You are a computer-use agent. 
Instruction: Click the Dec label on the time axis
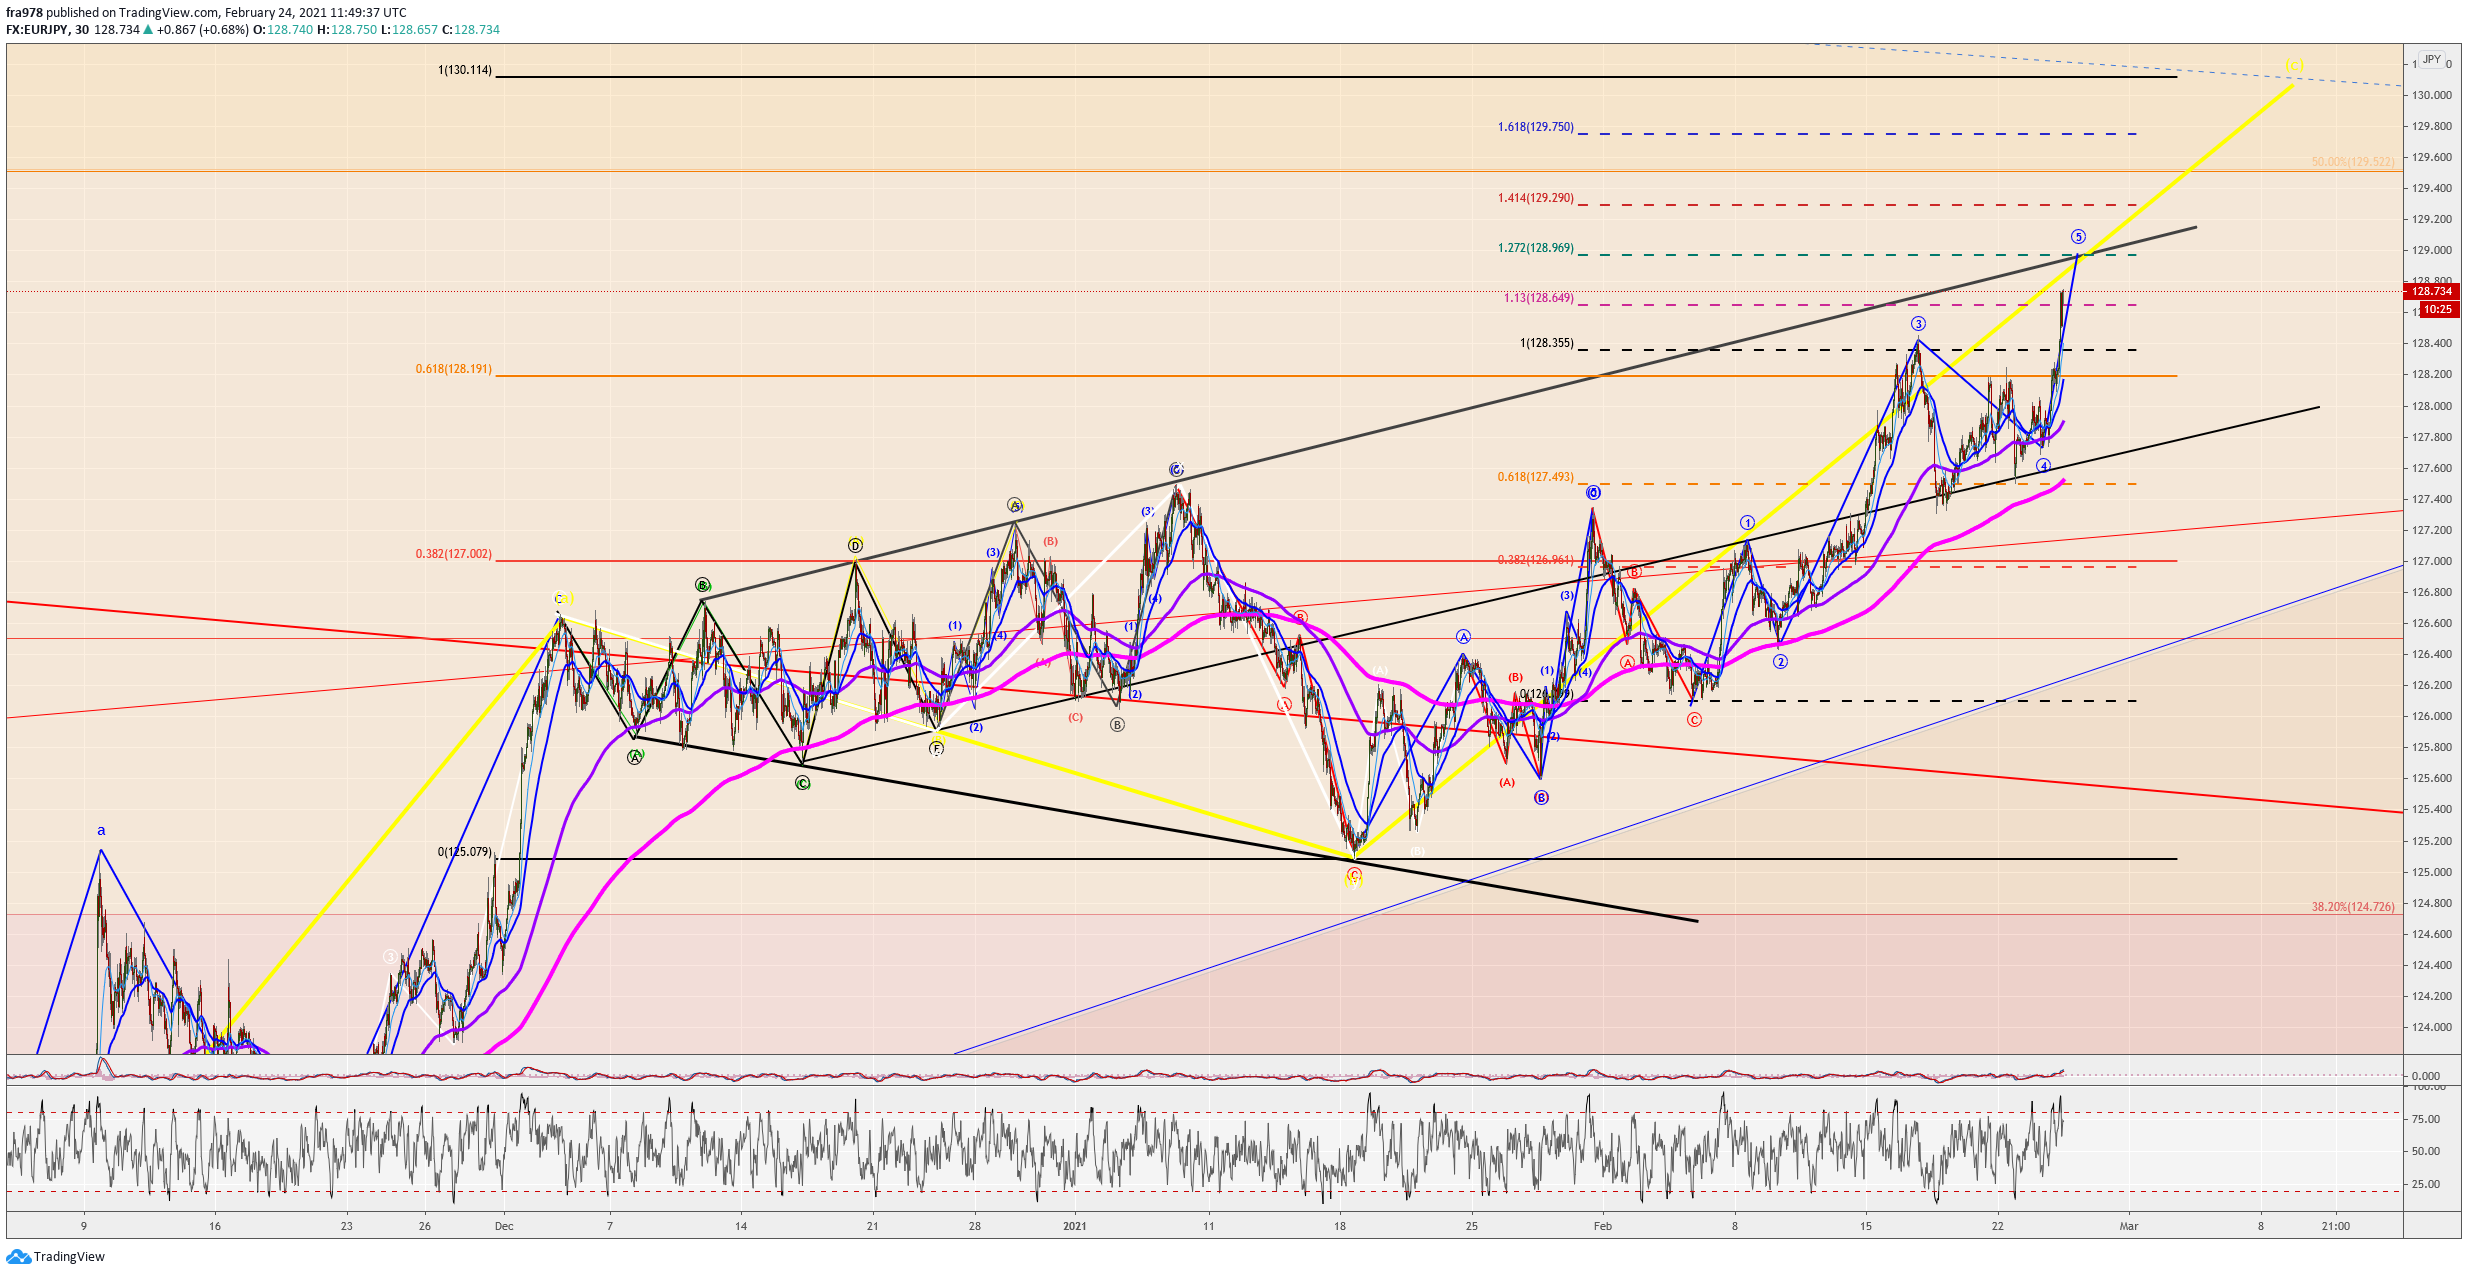(504, 1226)
